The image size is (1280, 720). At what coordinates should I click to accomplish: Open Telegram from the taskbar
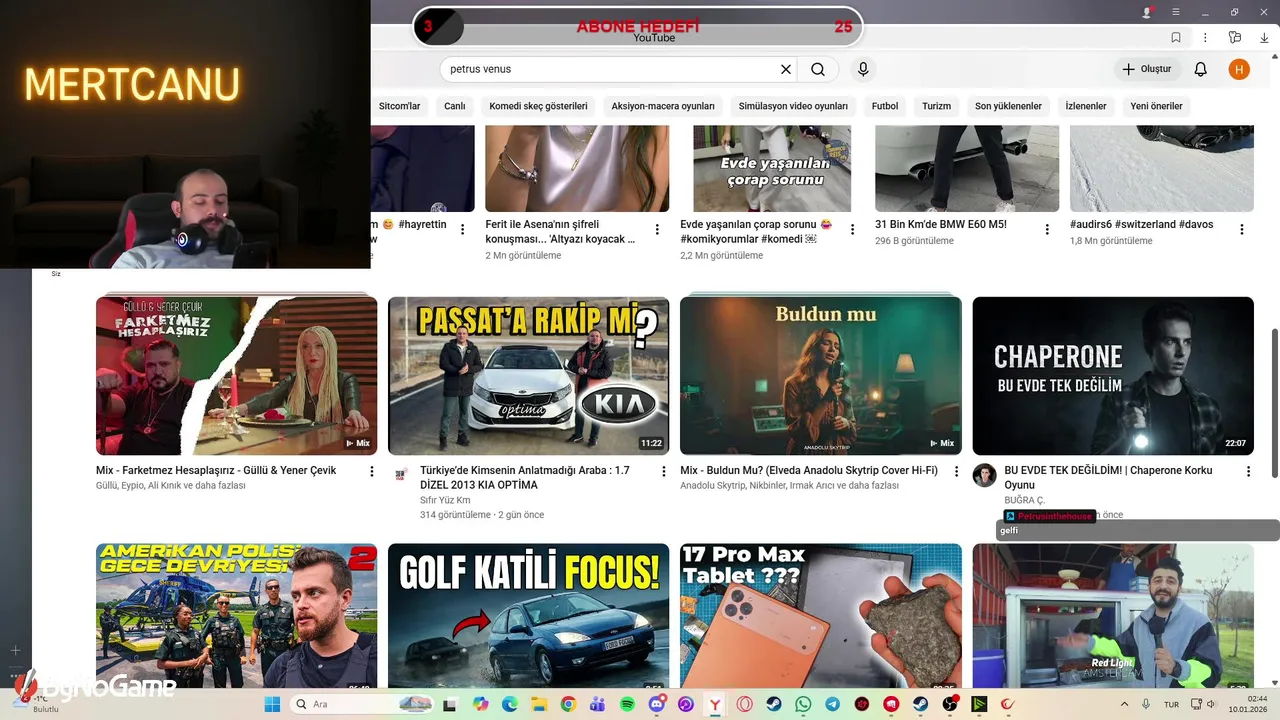tap(832, 704)
